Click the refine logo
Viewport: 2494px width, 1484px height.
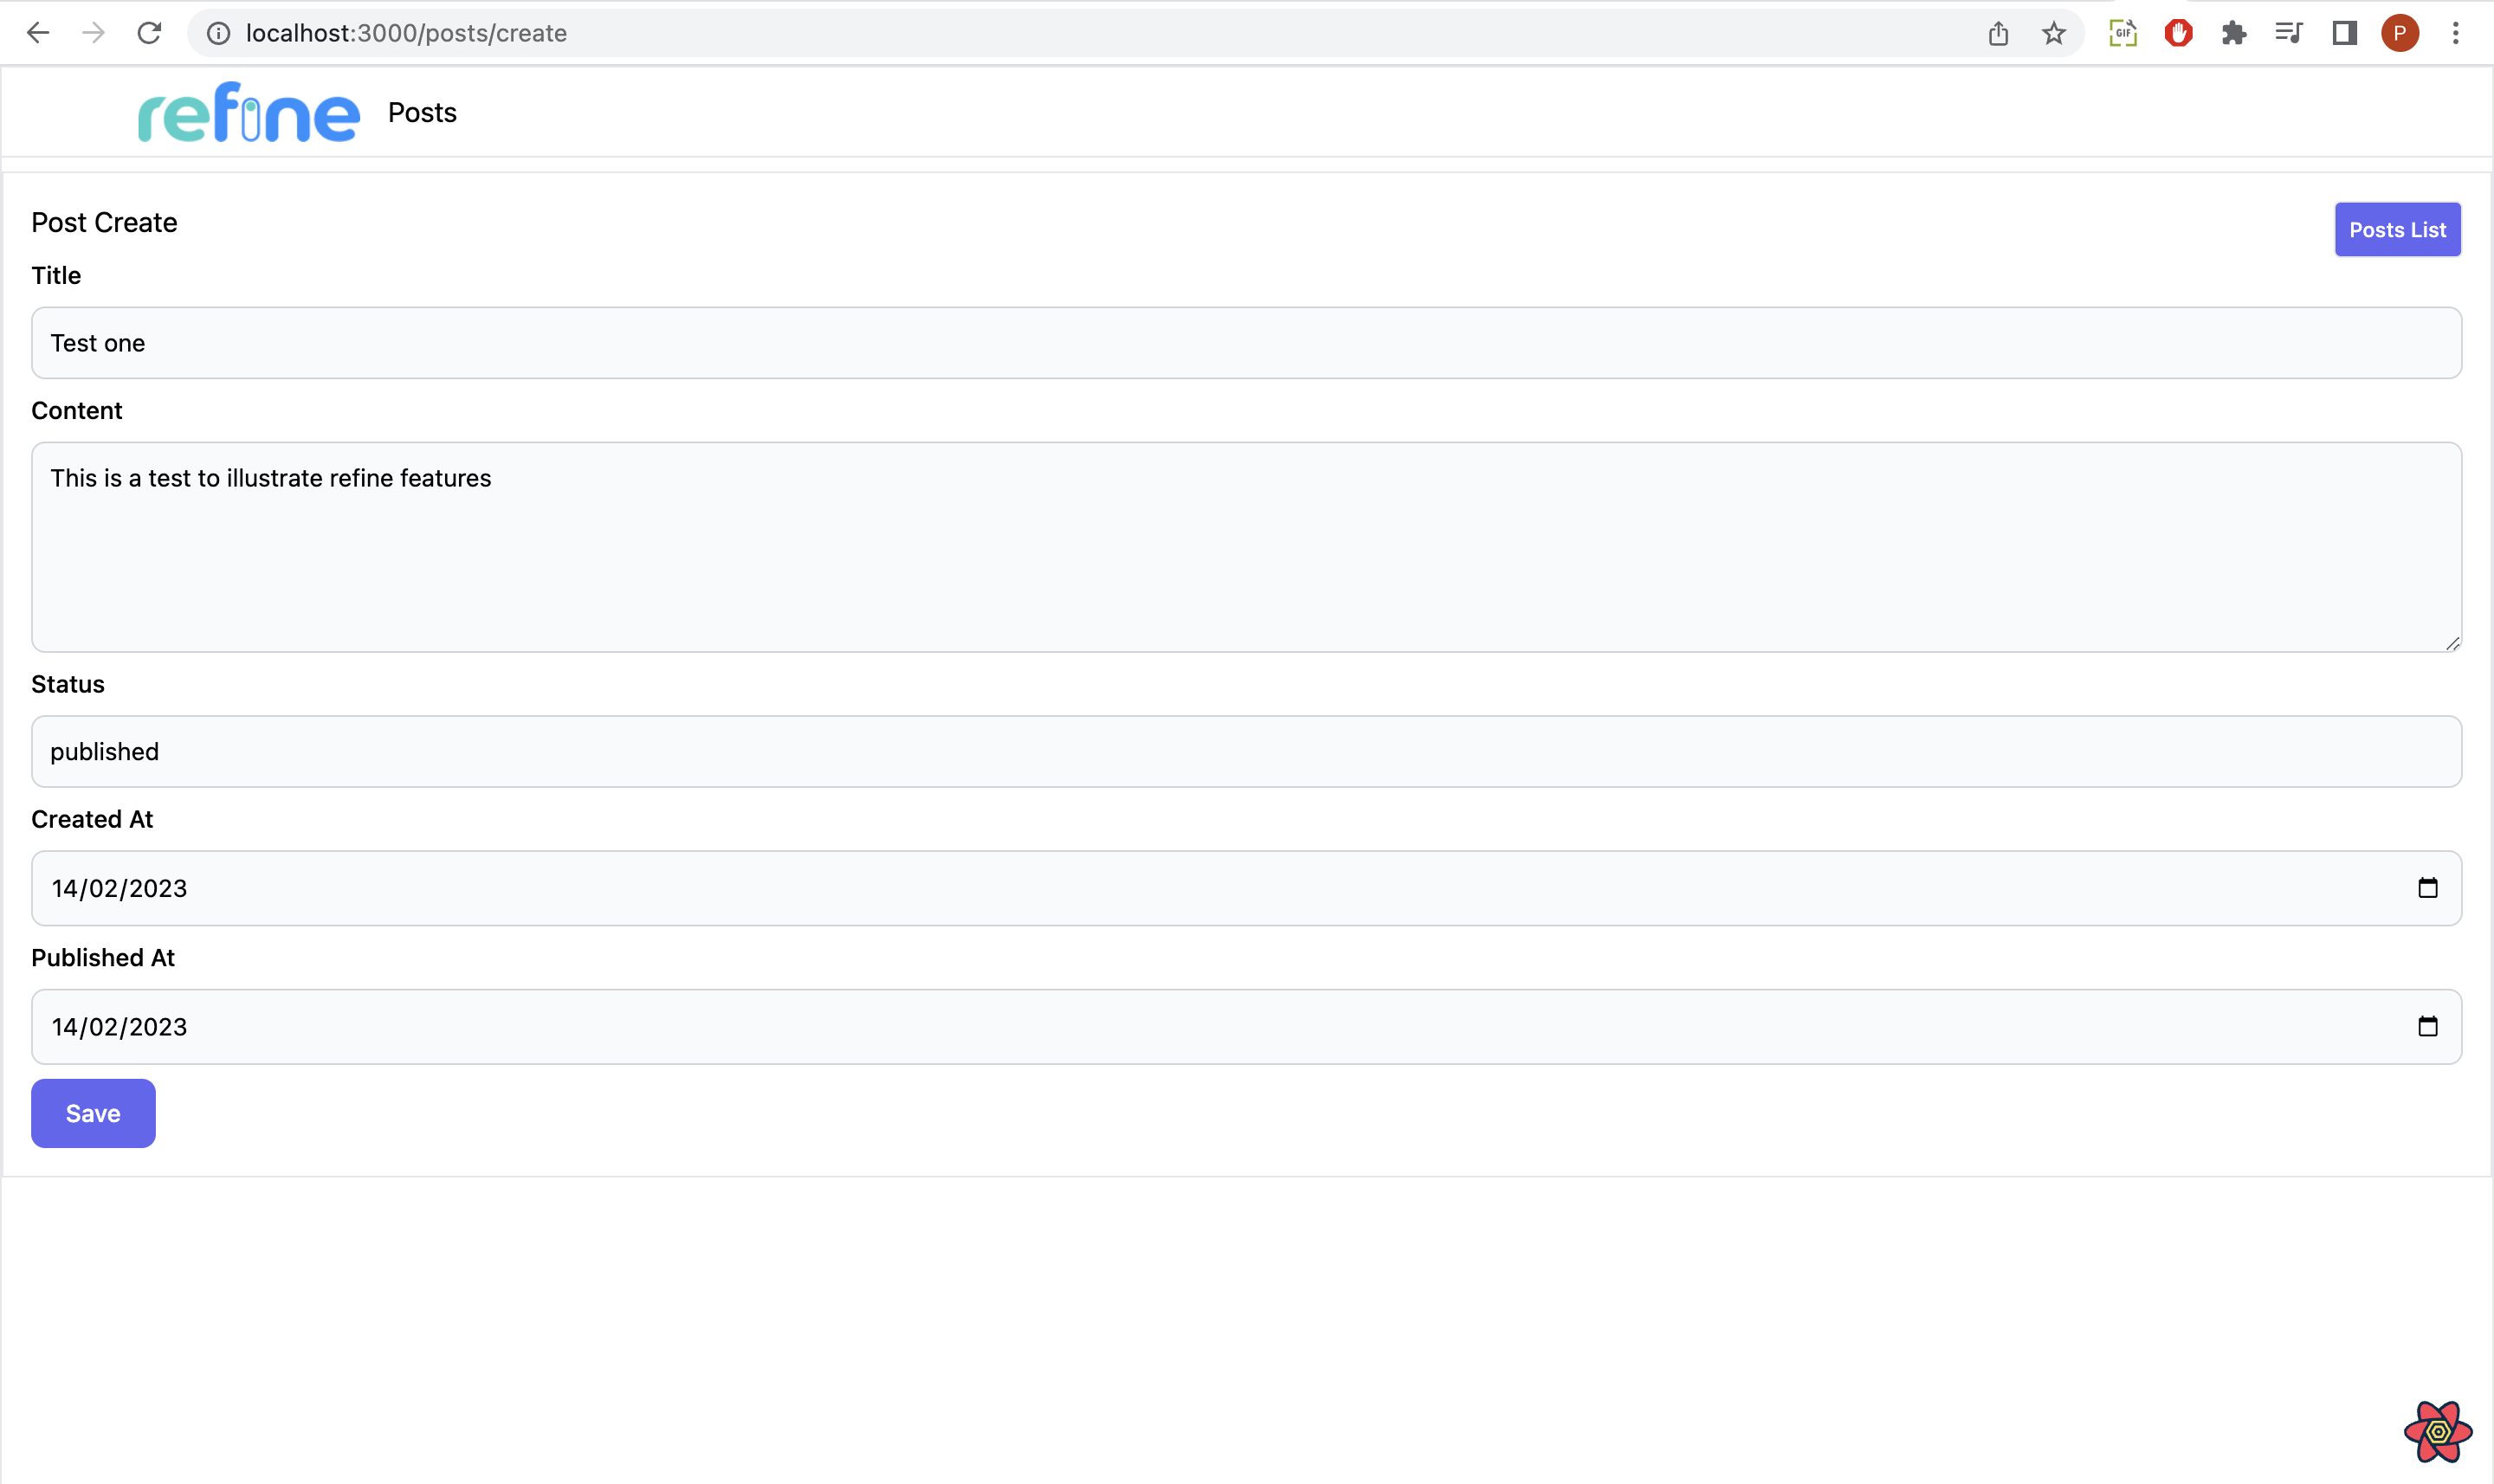tap(248, 113)
